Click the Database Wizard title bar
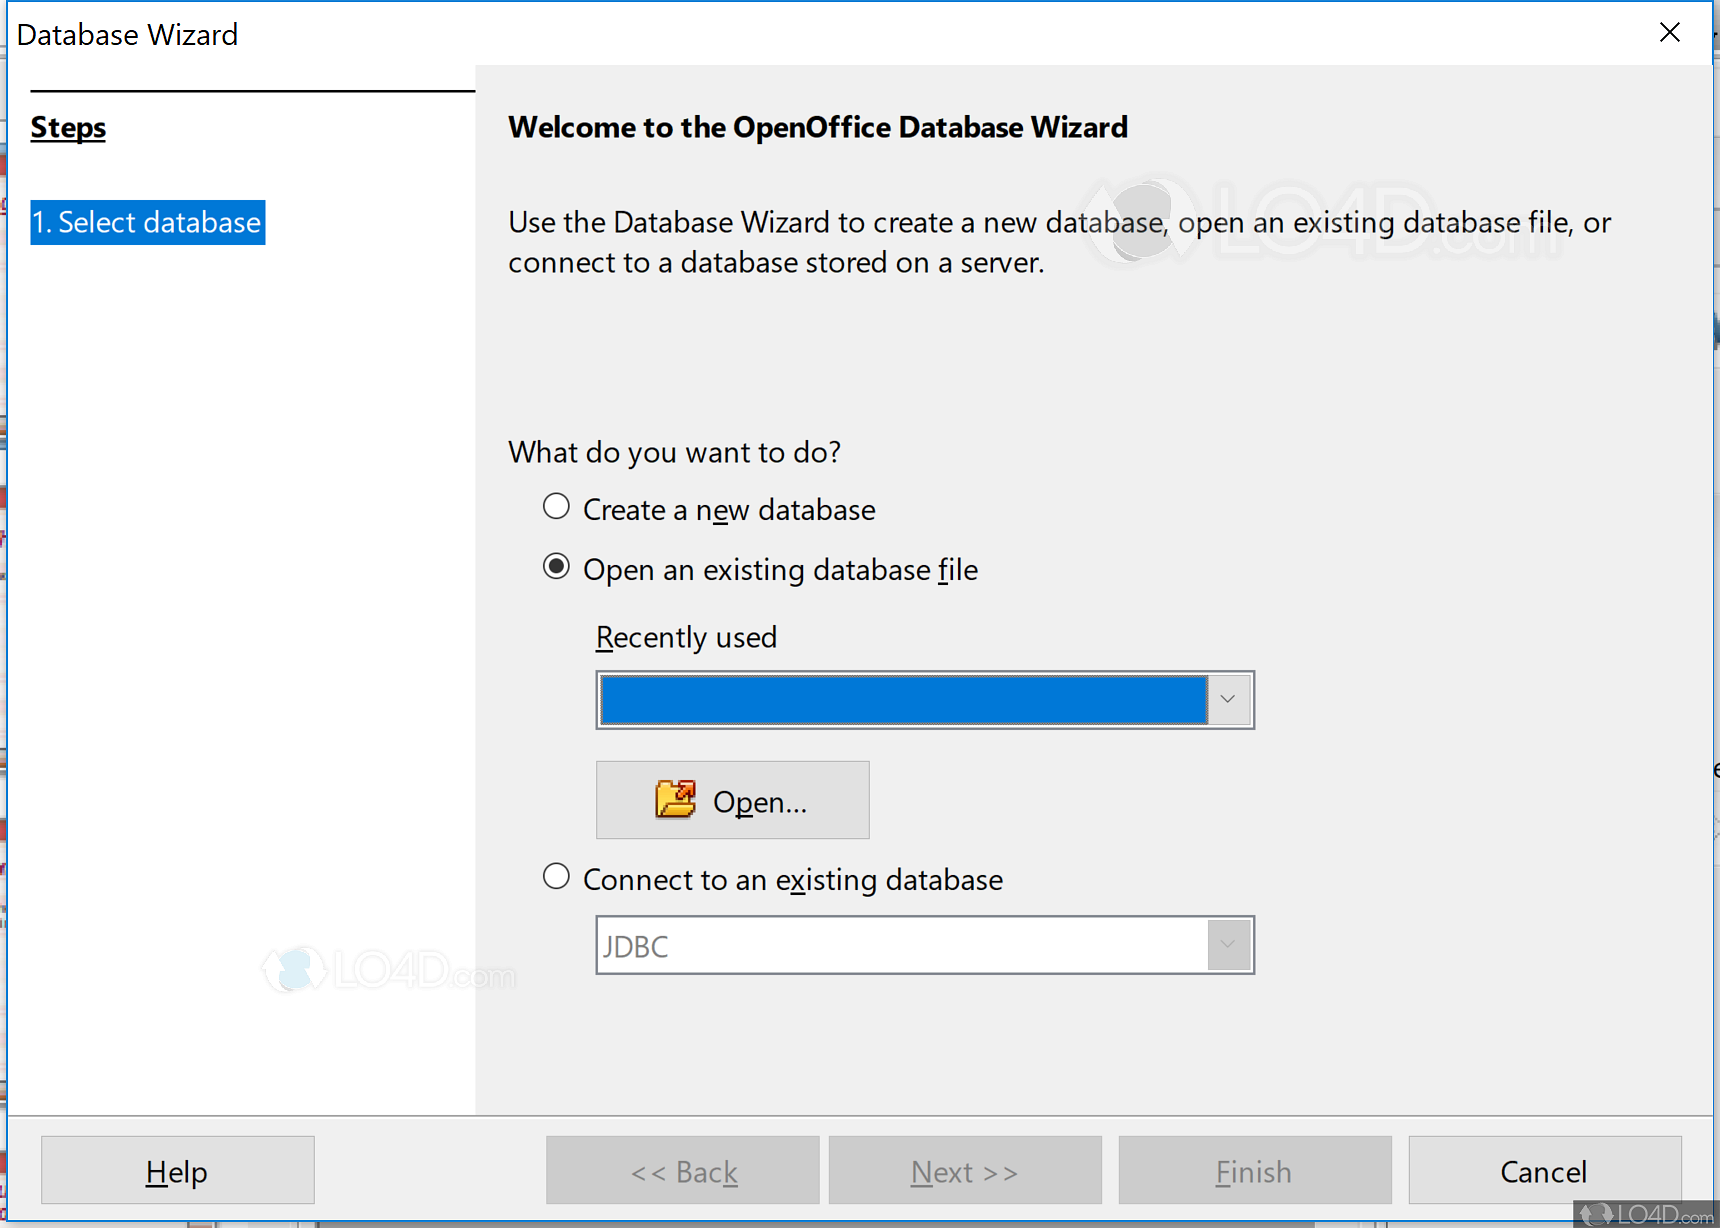Screen dimensions: 1720x1228 click(x=128, y=34)
